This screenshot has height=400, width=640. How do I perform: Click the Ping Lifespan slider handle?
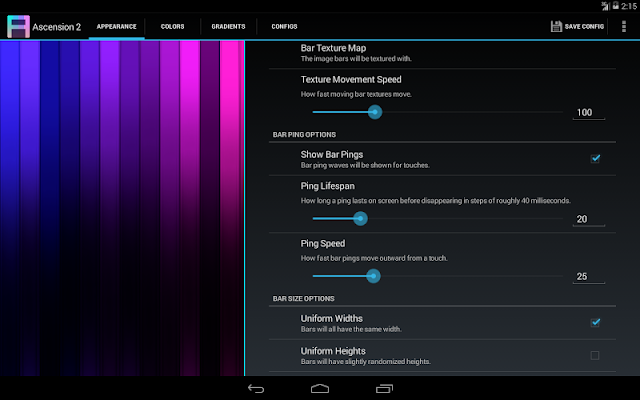[360, 218]
